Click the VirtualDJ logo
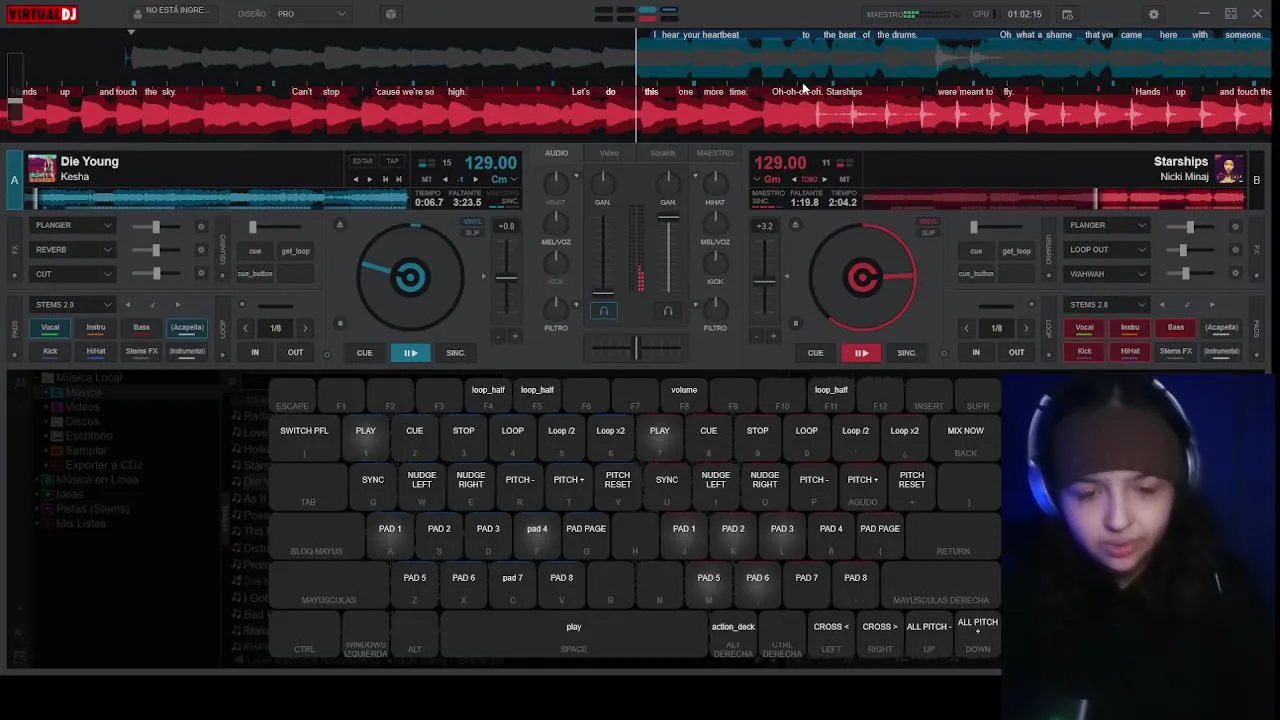Viewport: 1280px width, 720px height. tap(40, 14)
